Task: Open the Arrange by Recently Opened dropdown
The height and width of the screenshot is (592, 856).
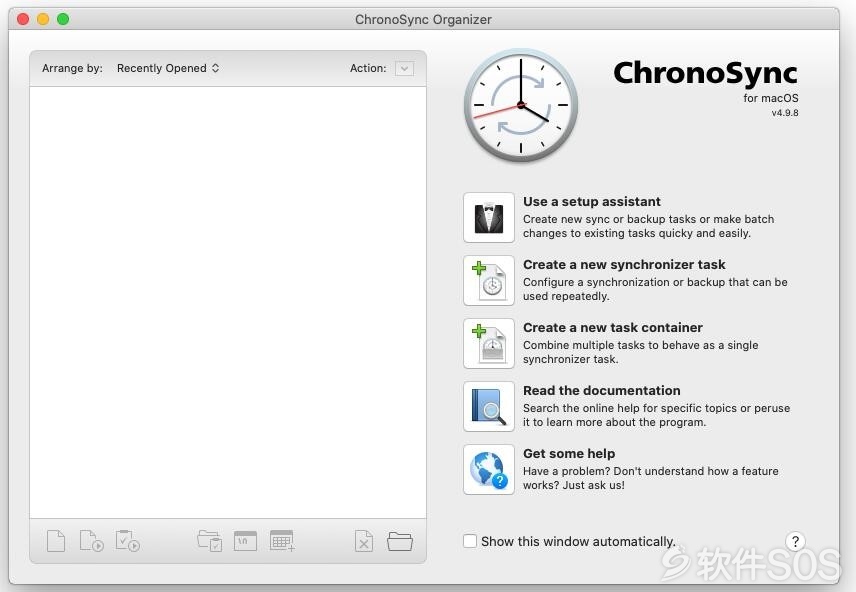Action: click(168, 68)
